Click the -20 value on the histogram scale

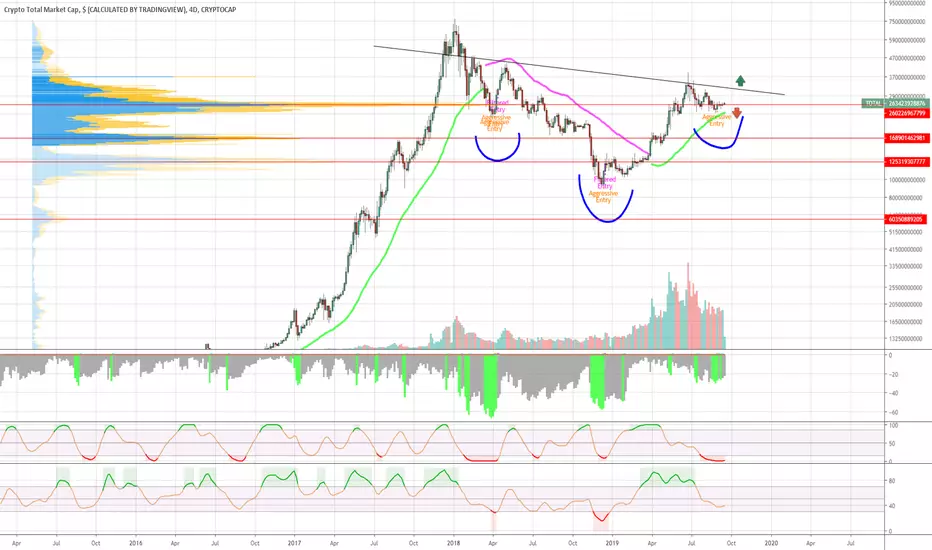point(892,374)
